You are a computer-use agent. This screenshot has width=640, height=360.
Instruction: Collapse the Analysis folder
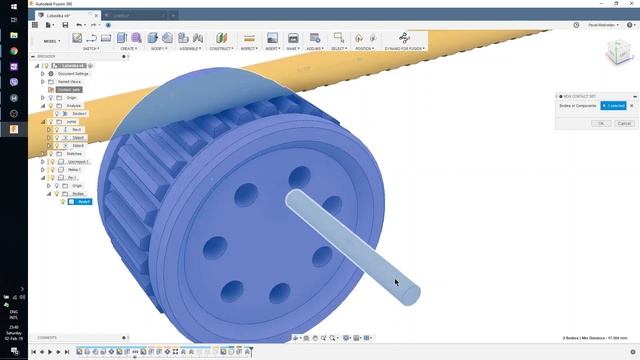click(x=43, y=106)
